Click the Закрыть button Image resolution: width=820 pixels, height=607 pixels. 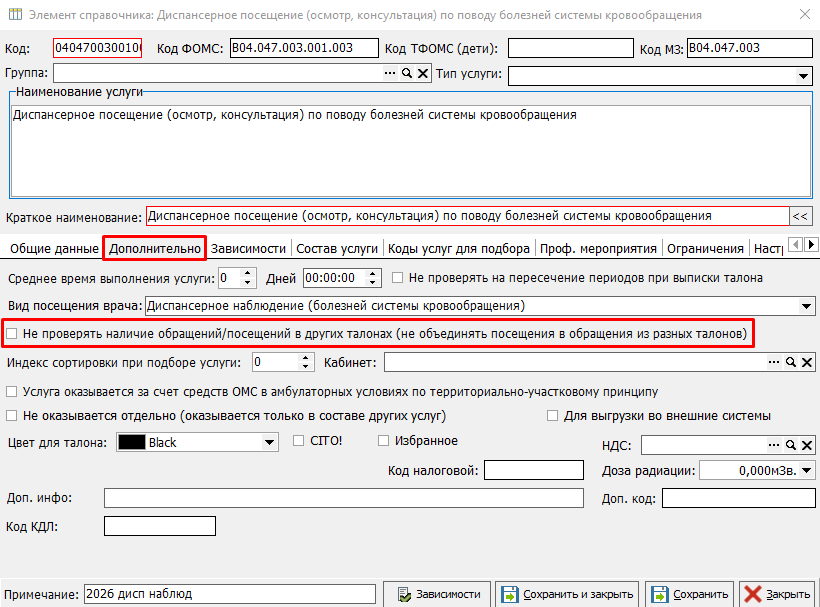click(778, 594)
